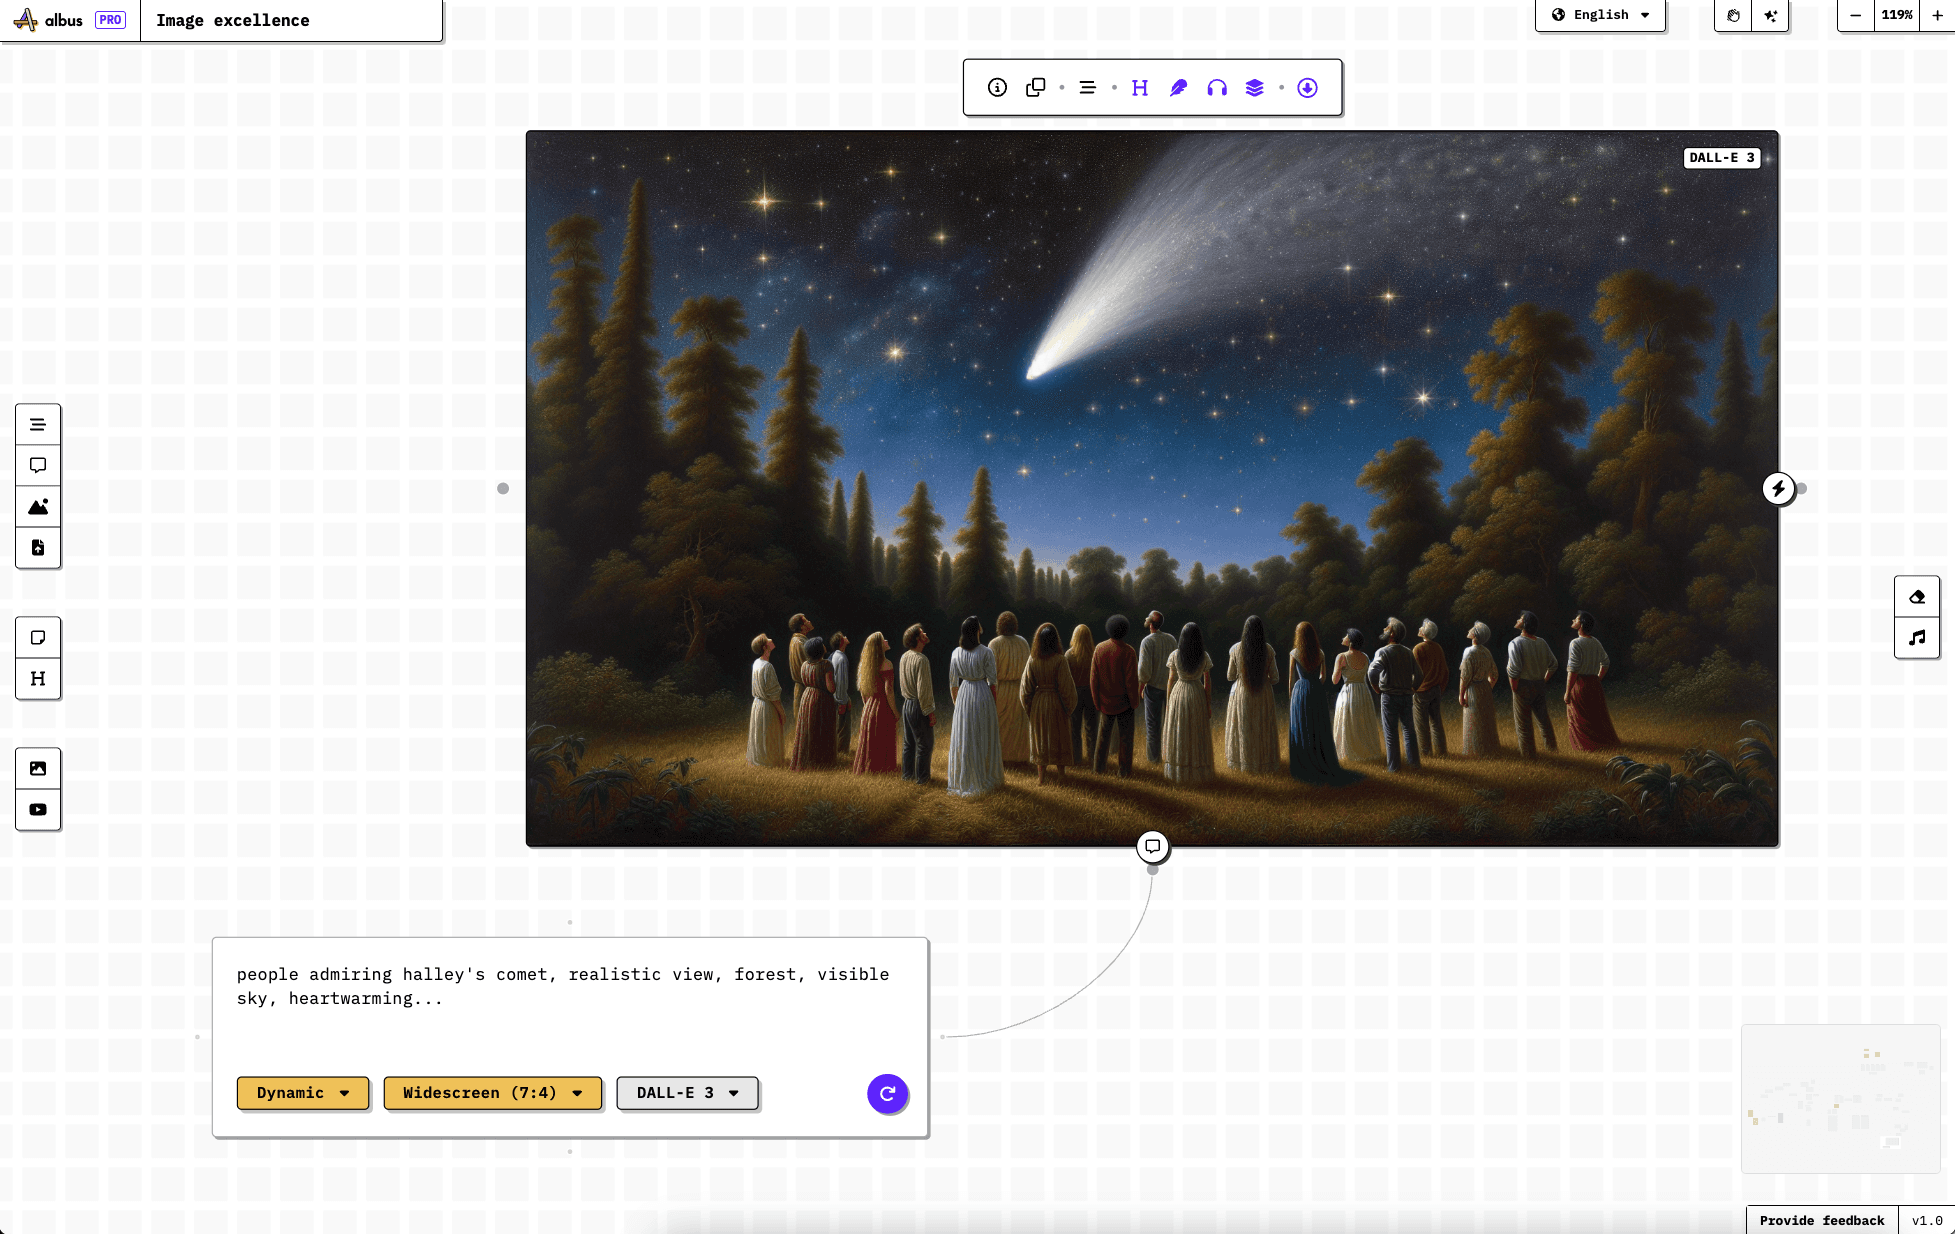The width and height of the screenshot is (1955, 1234).
Task: Open the Dynamic style dropdown
Action: (302, 1093)
